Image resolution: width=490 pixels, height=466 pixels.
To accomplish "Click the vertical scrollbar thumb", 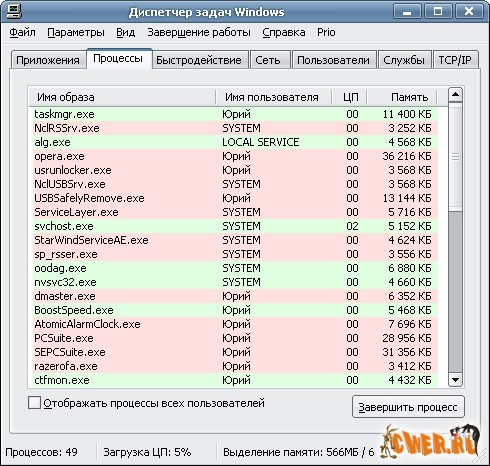I will coord(455,157).
